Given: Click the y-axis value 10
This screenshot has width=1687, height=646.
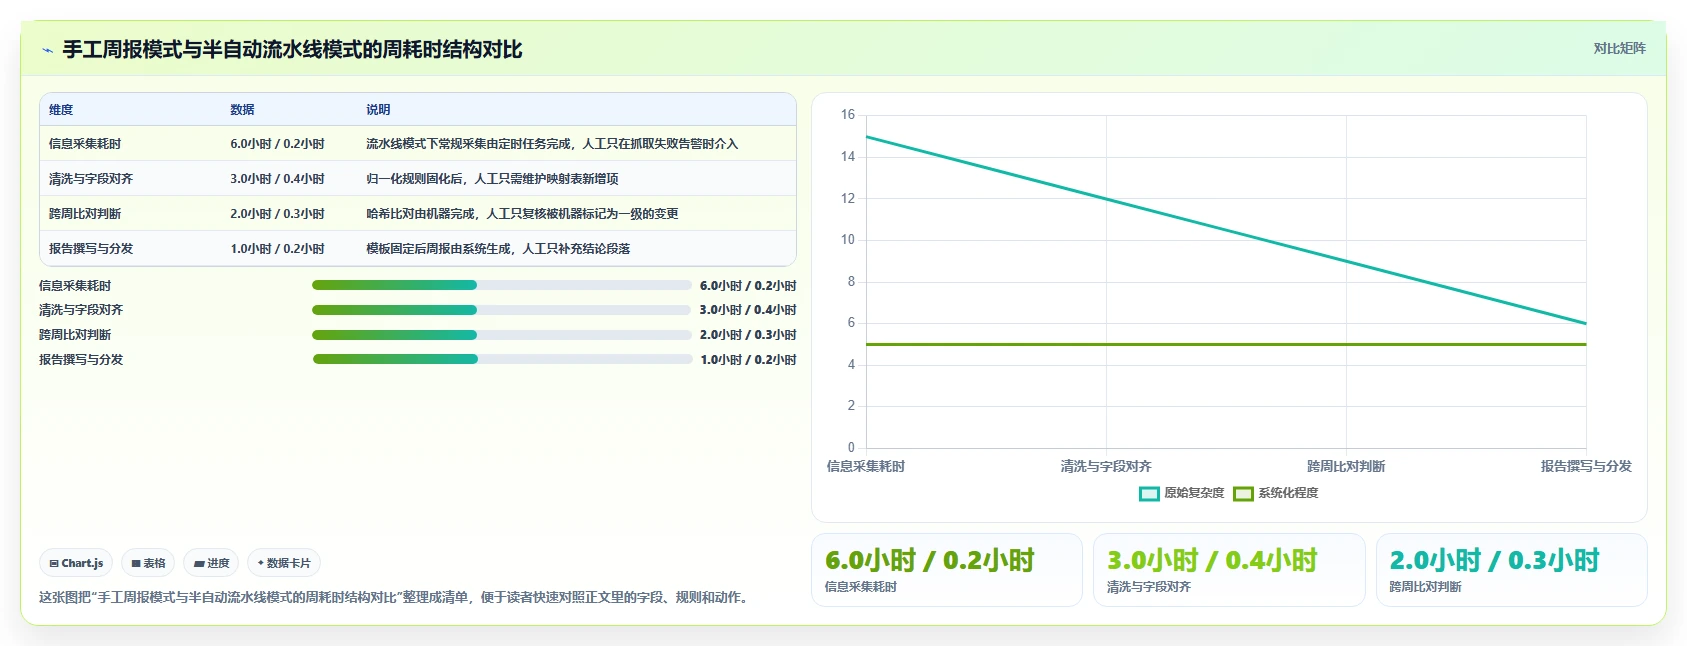Looking at the screenshot, I should pyautogui.click(x=848, y=240).
